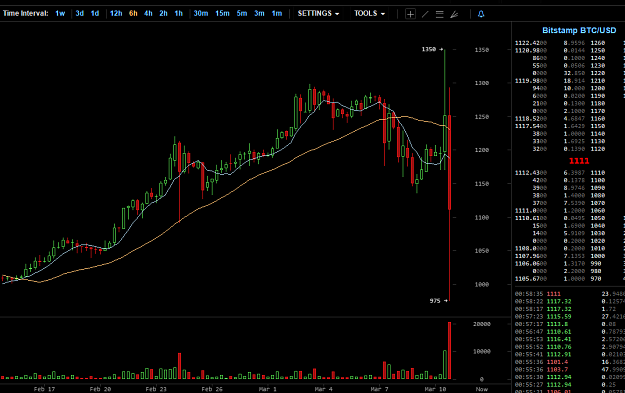Click the 20000 volume axis label

click(x=482, y=324)
